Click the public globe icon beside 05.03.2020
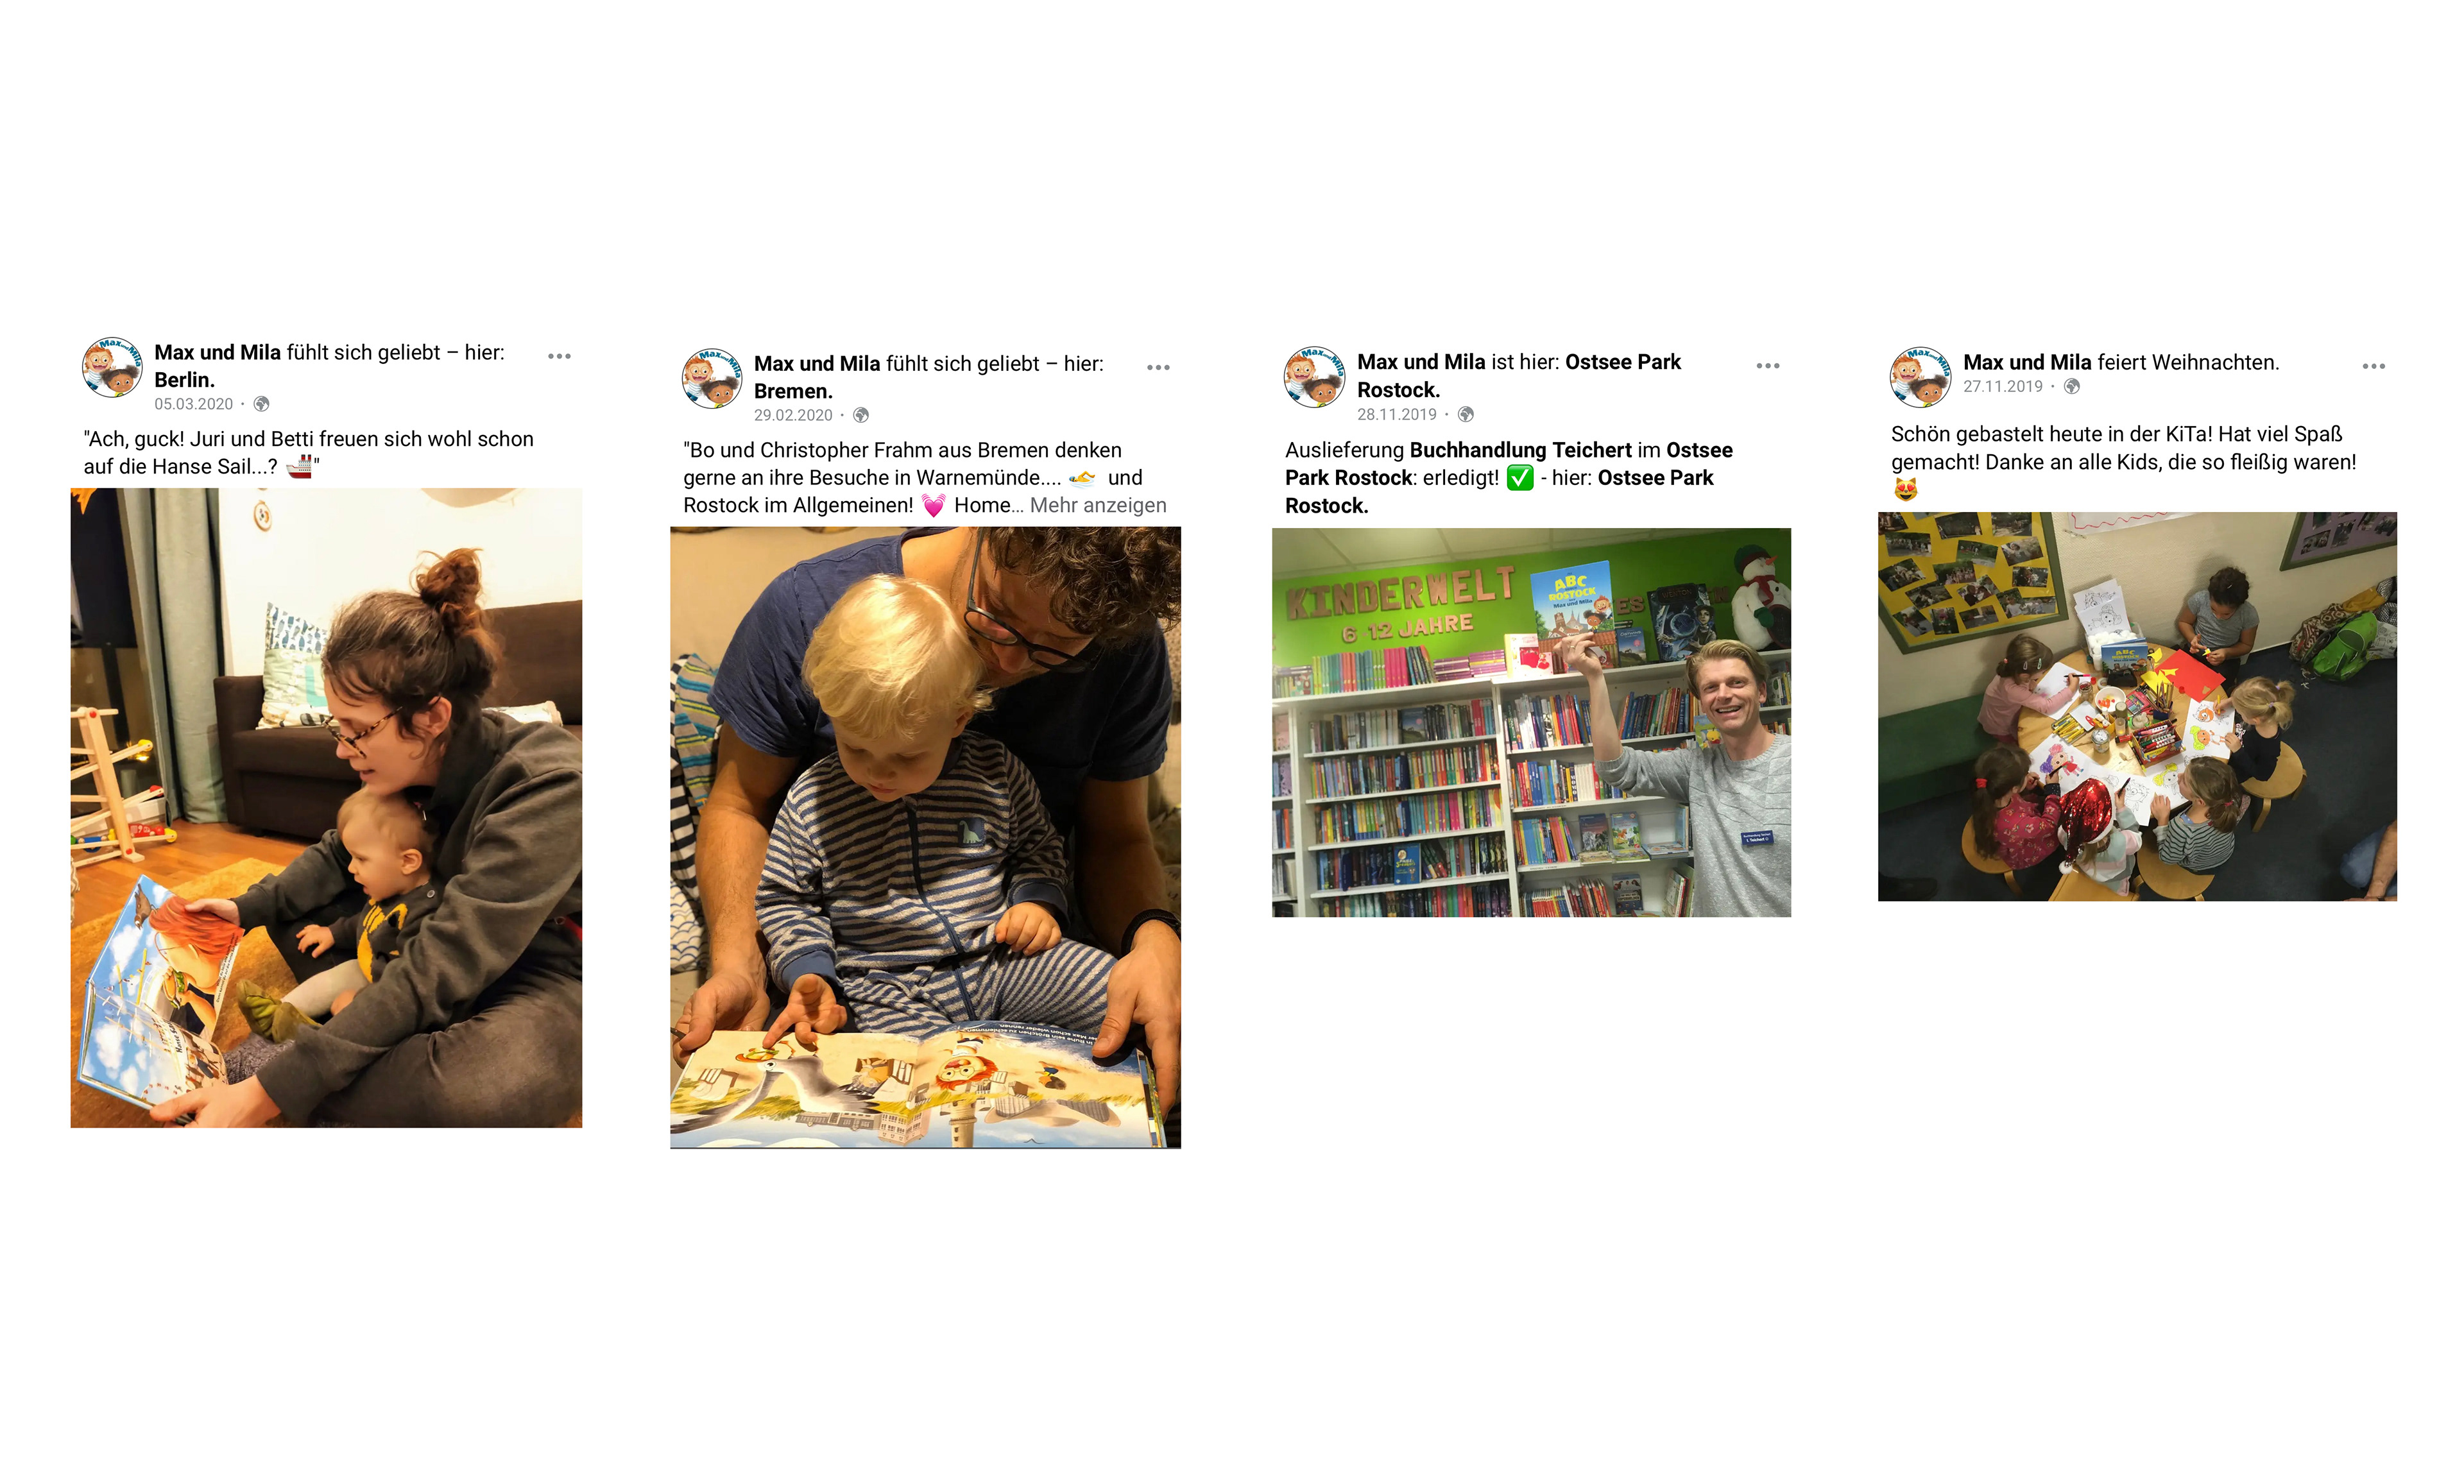 pos(262,404)
